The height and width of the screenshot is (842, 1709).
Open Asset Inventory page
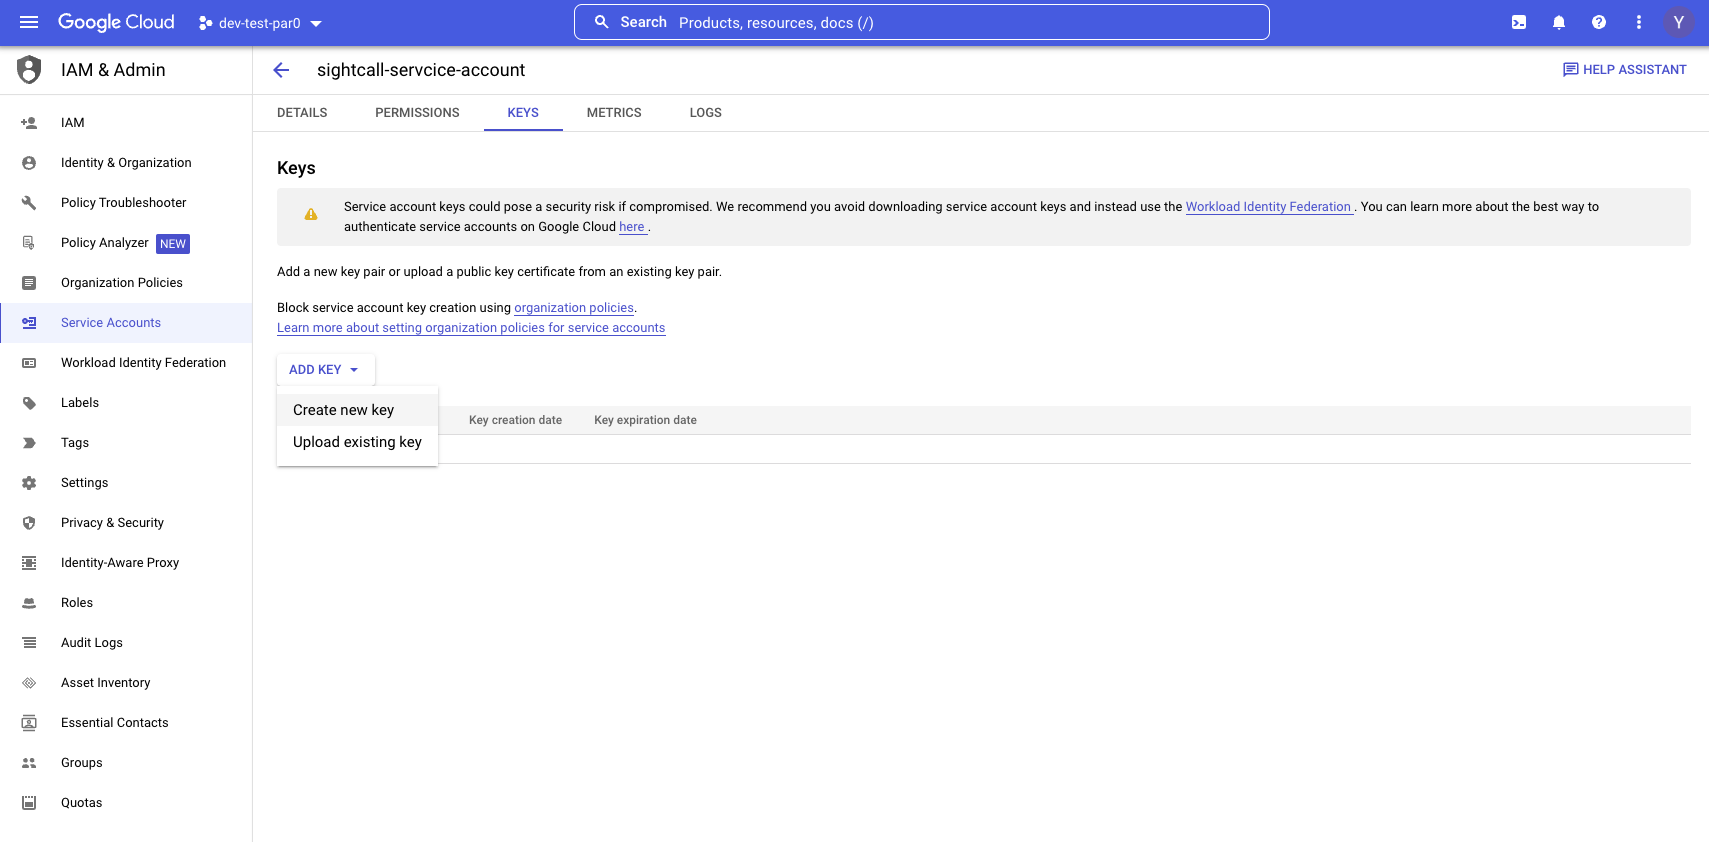click(x=126, y=683)
